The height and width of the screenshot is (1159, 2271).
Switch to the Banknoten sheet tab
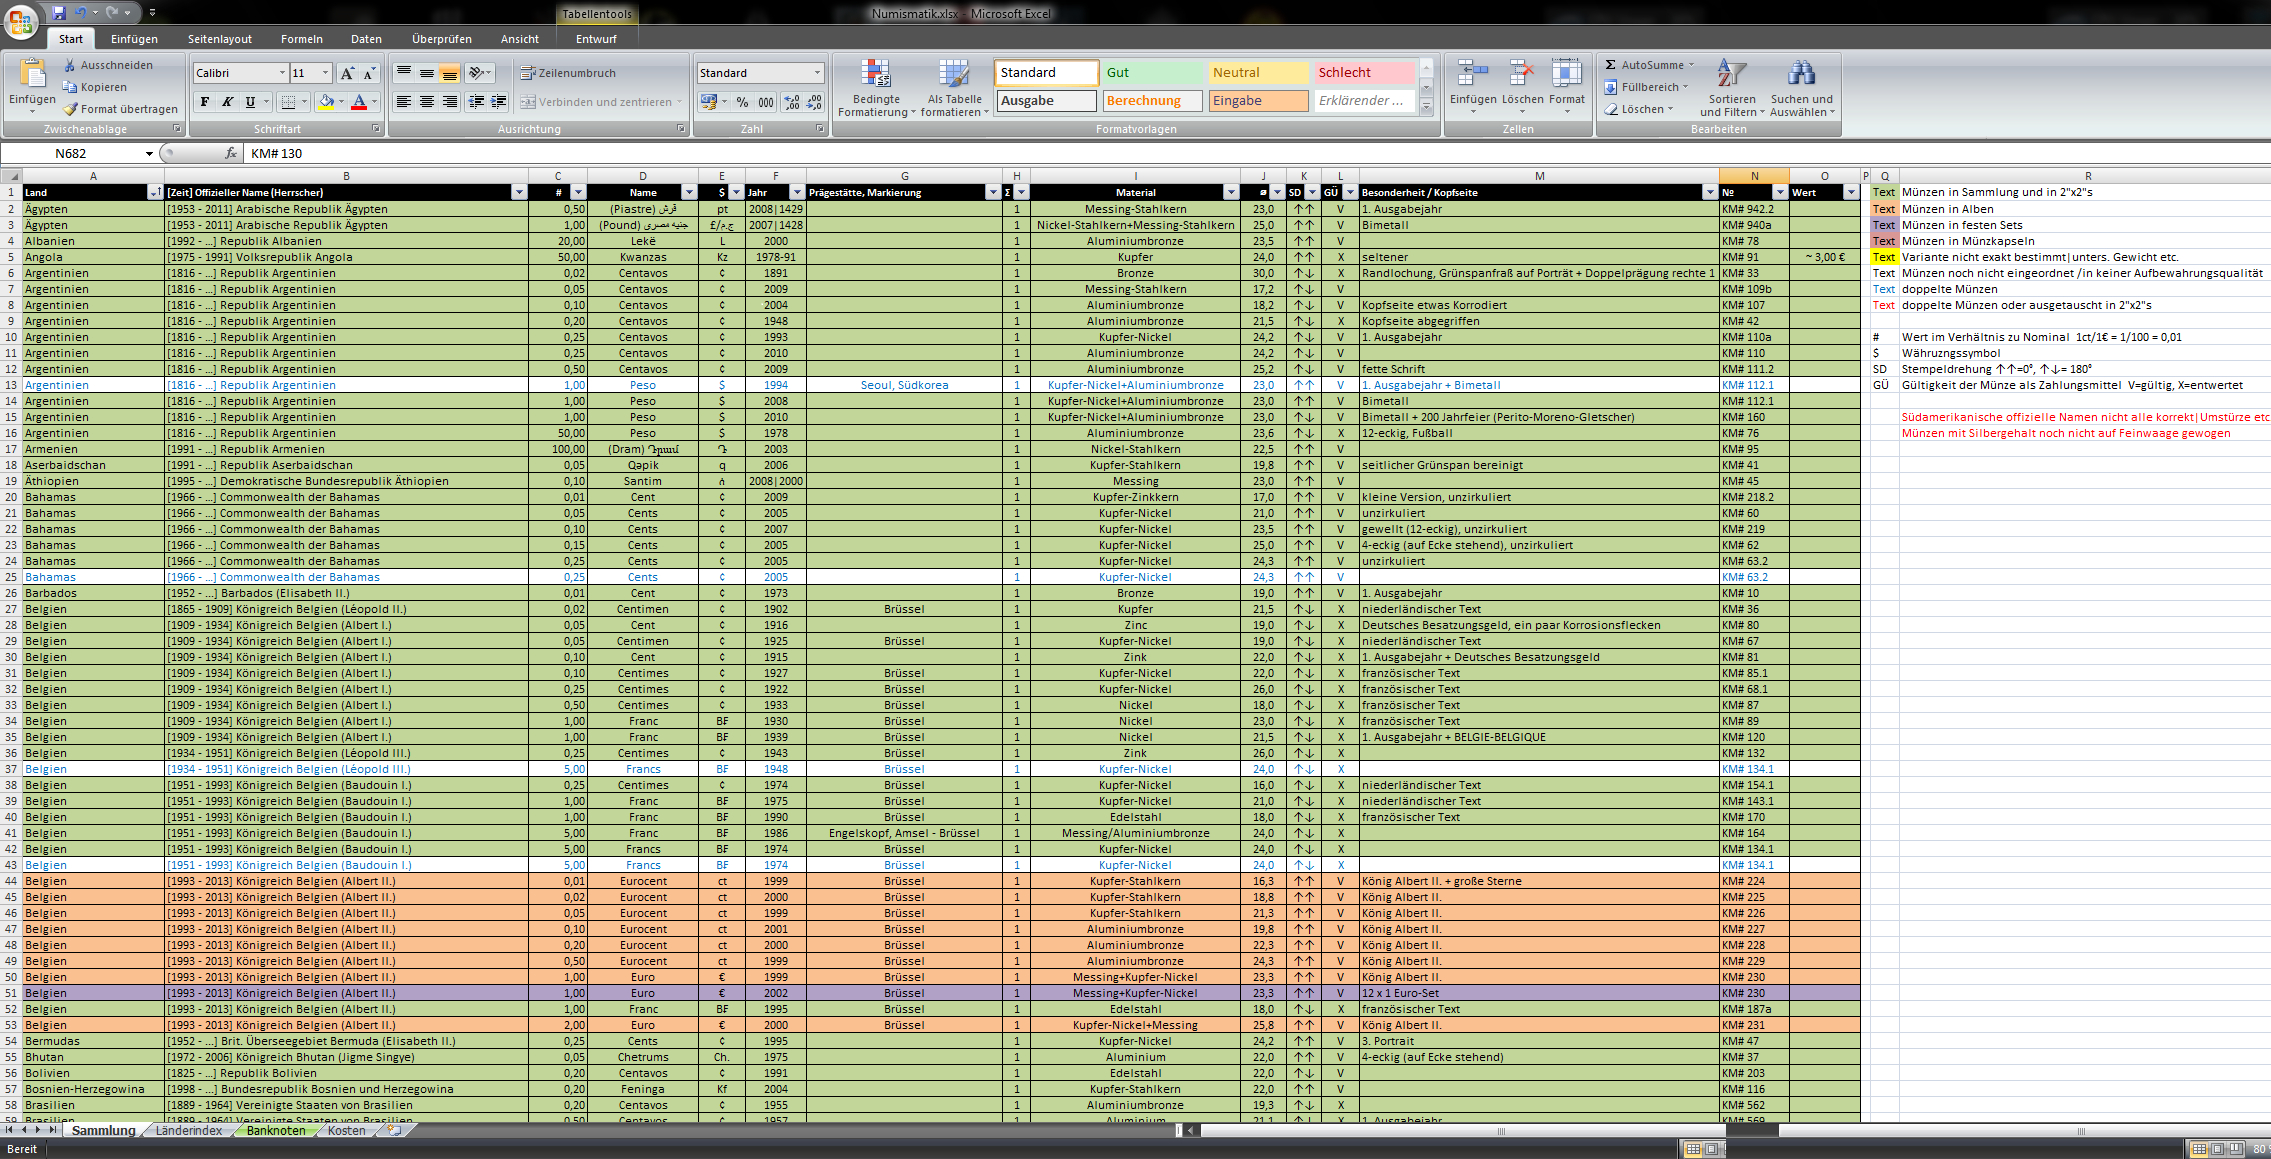[x=276, y=1130]
